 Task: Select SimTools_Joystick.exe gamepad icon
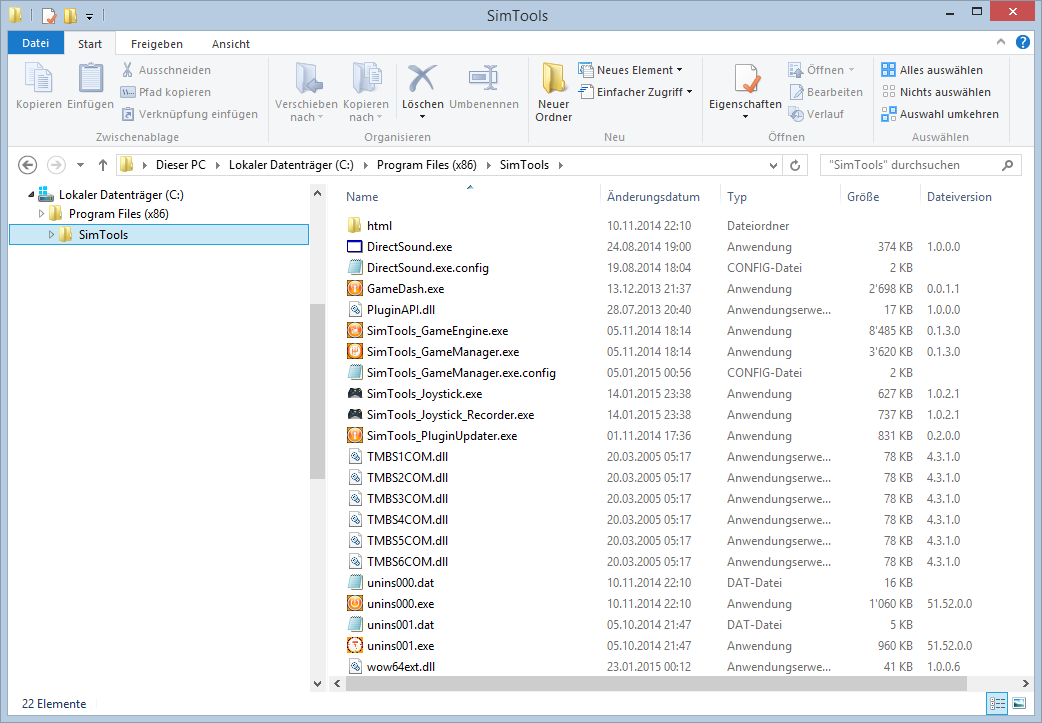[x=355, y=393]
